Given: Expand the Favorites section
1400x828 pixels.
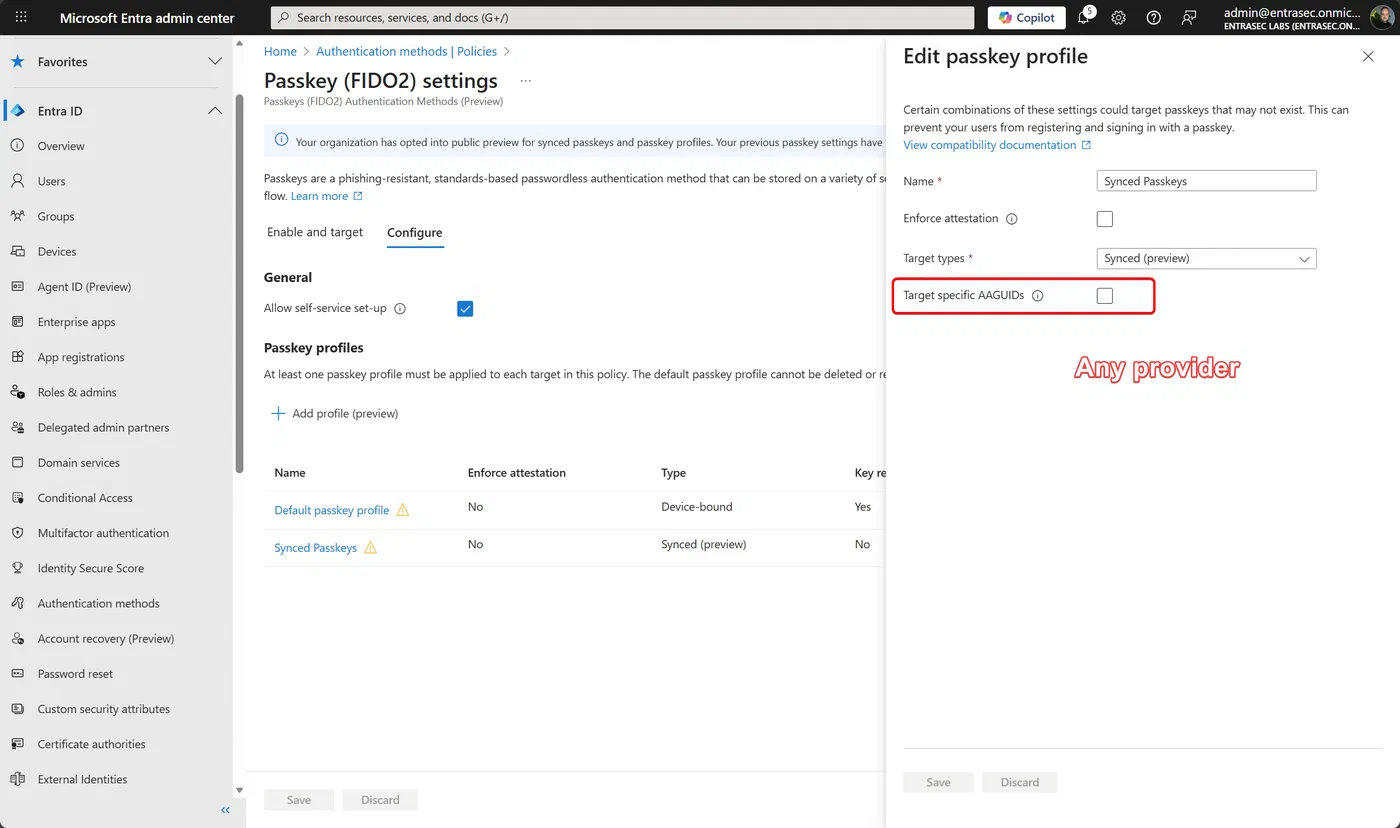Looking at the screenshot, I should (215, 62).
